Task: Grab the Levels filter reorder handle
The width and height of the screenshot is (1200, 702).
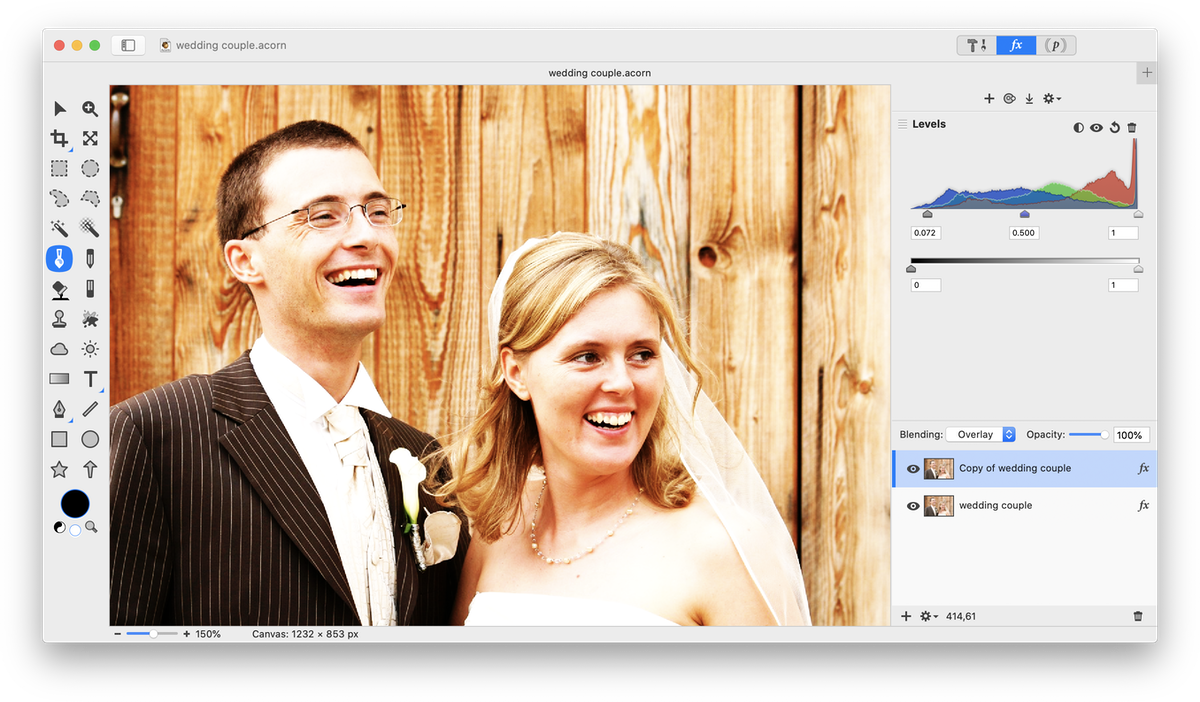Action: point(902,124)
